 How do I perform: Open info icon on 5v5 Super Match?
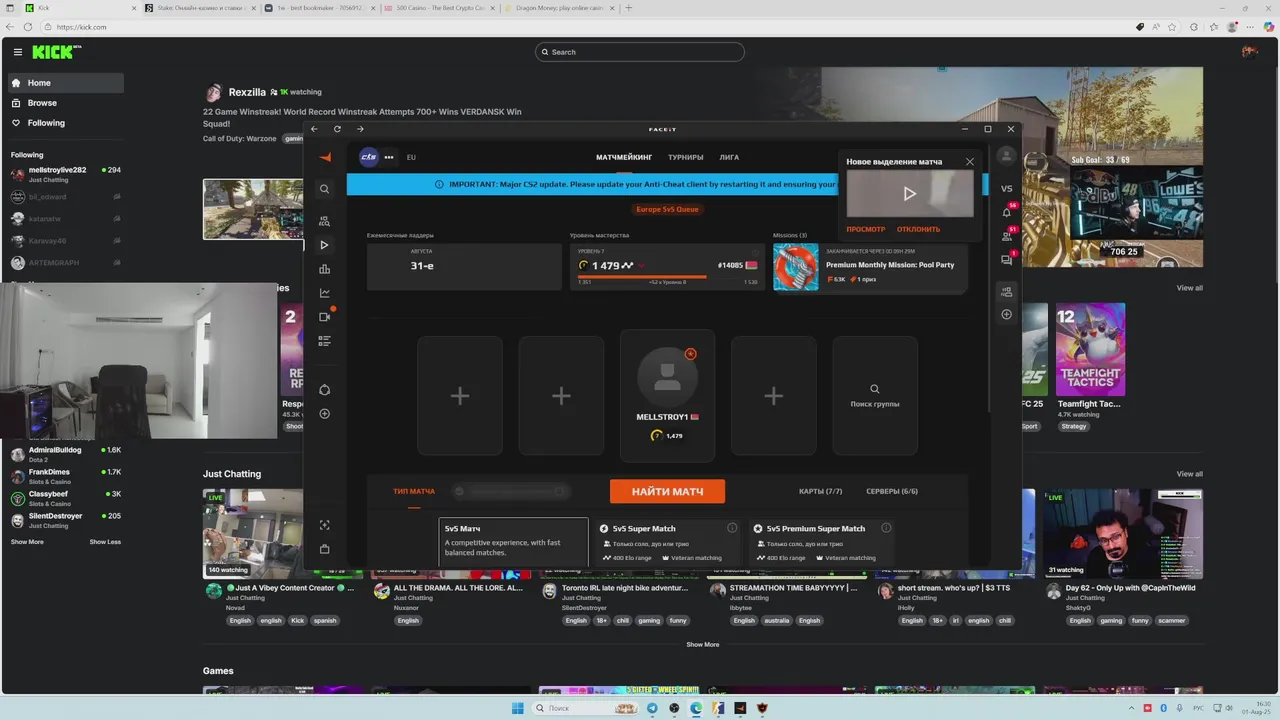[732, 528]
